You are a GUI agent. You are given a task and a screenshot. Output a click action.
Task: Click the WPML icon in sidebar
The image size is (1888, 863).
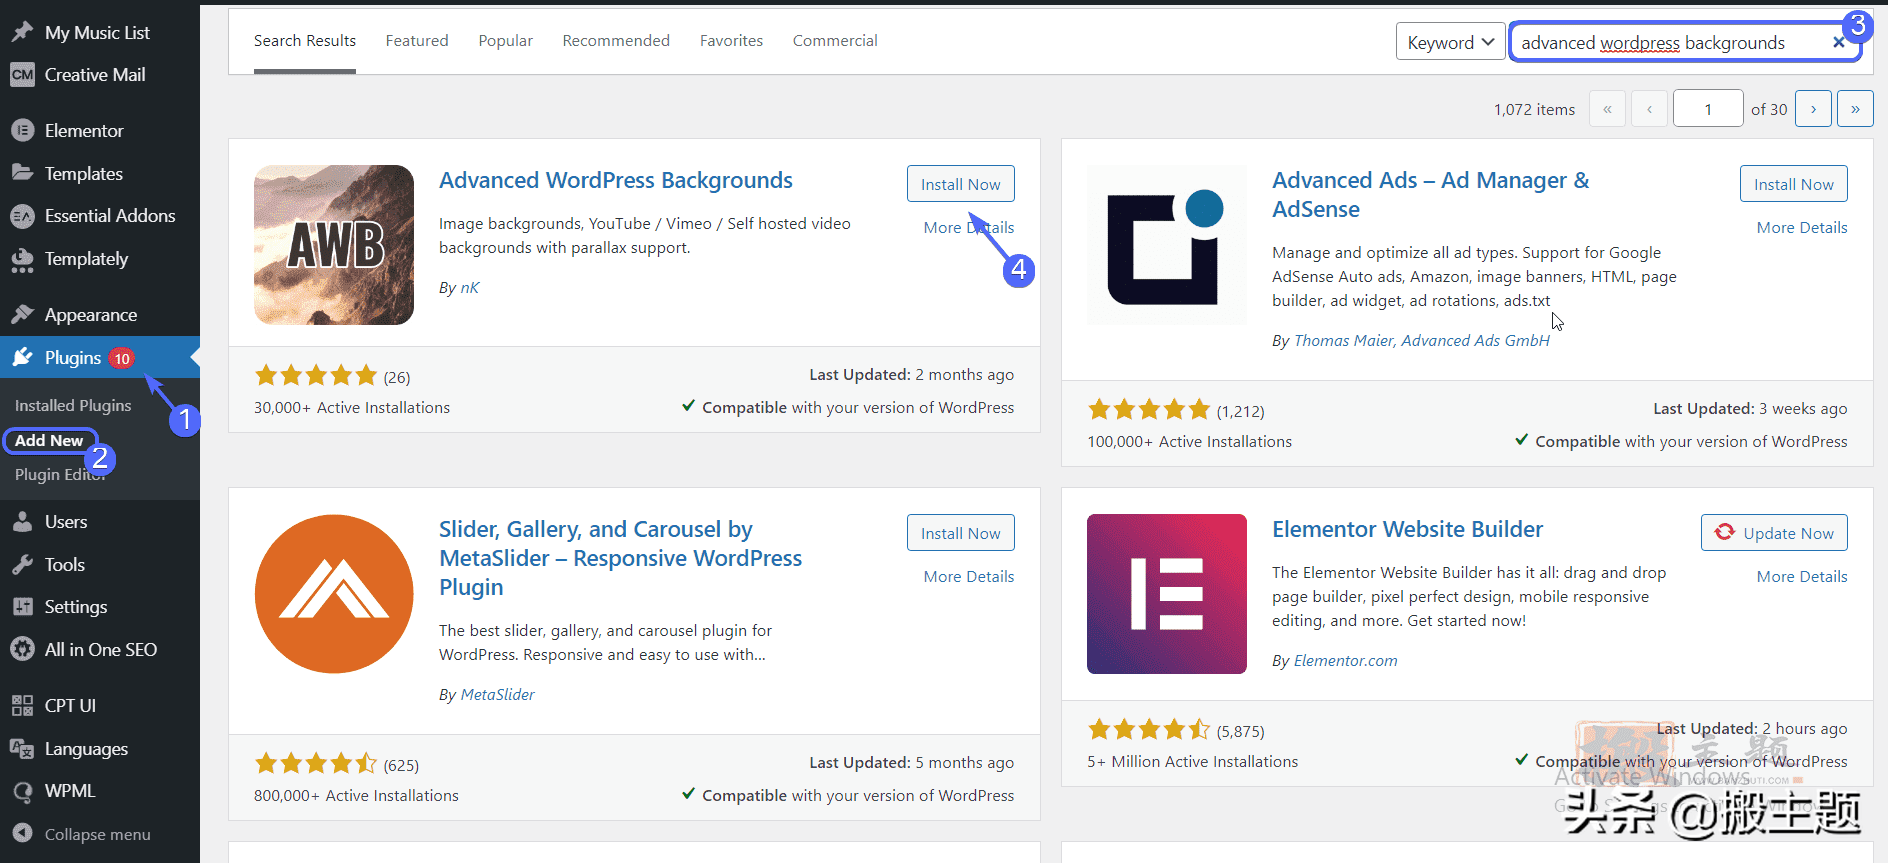click(x=22, y=791)
